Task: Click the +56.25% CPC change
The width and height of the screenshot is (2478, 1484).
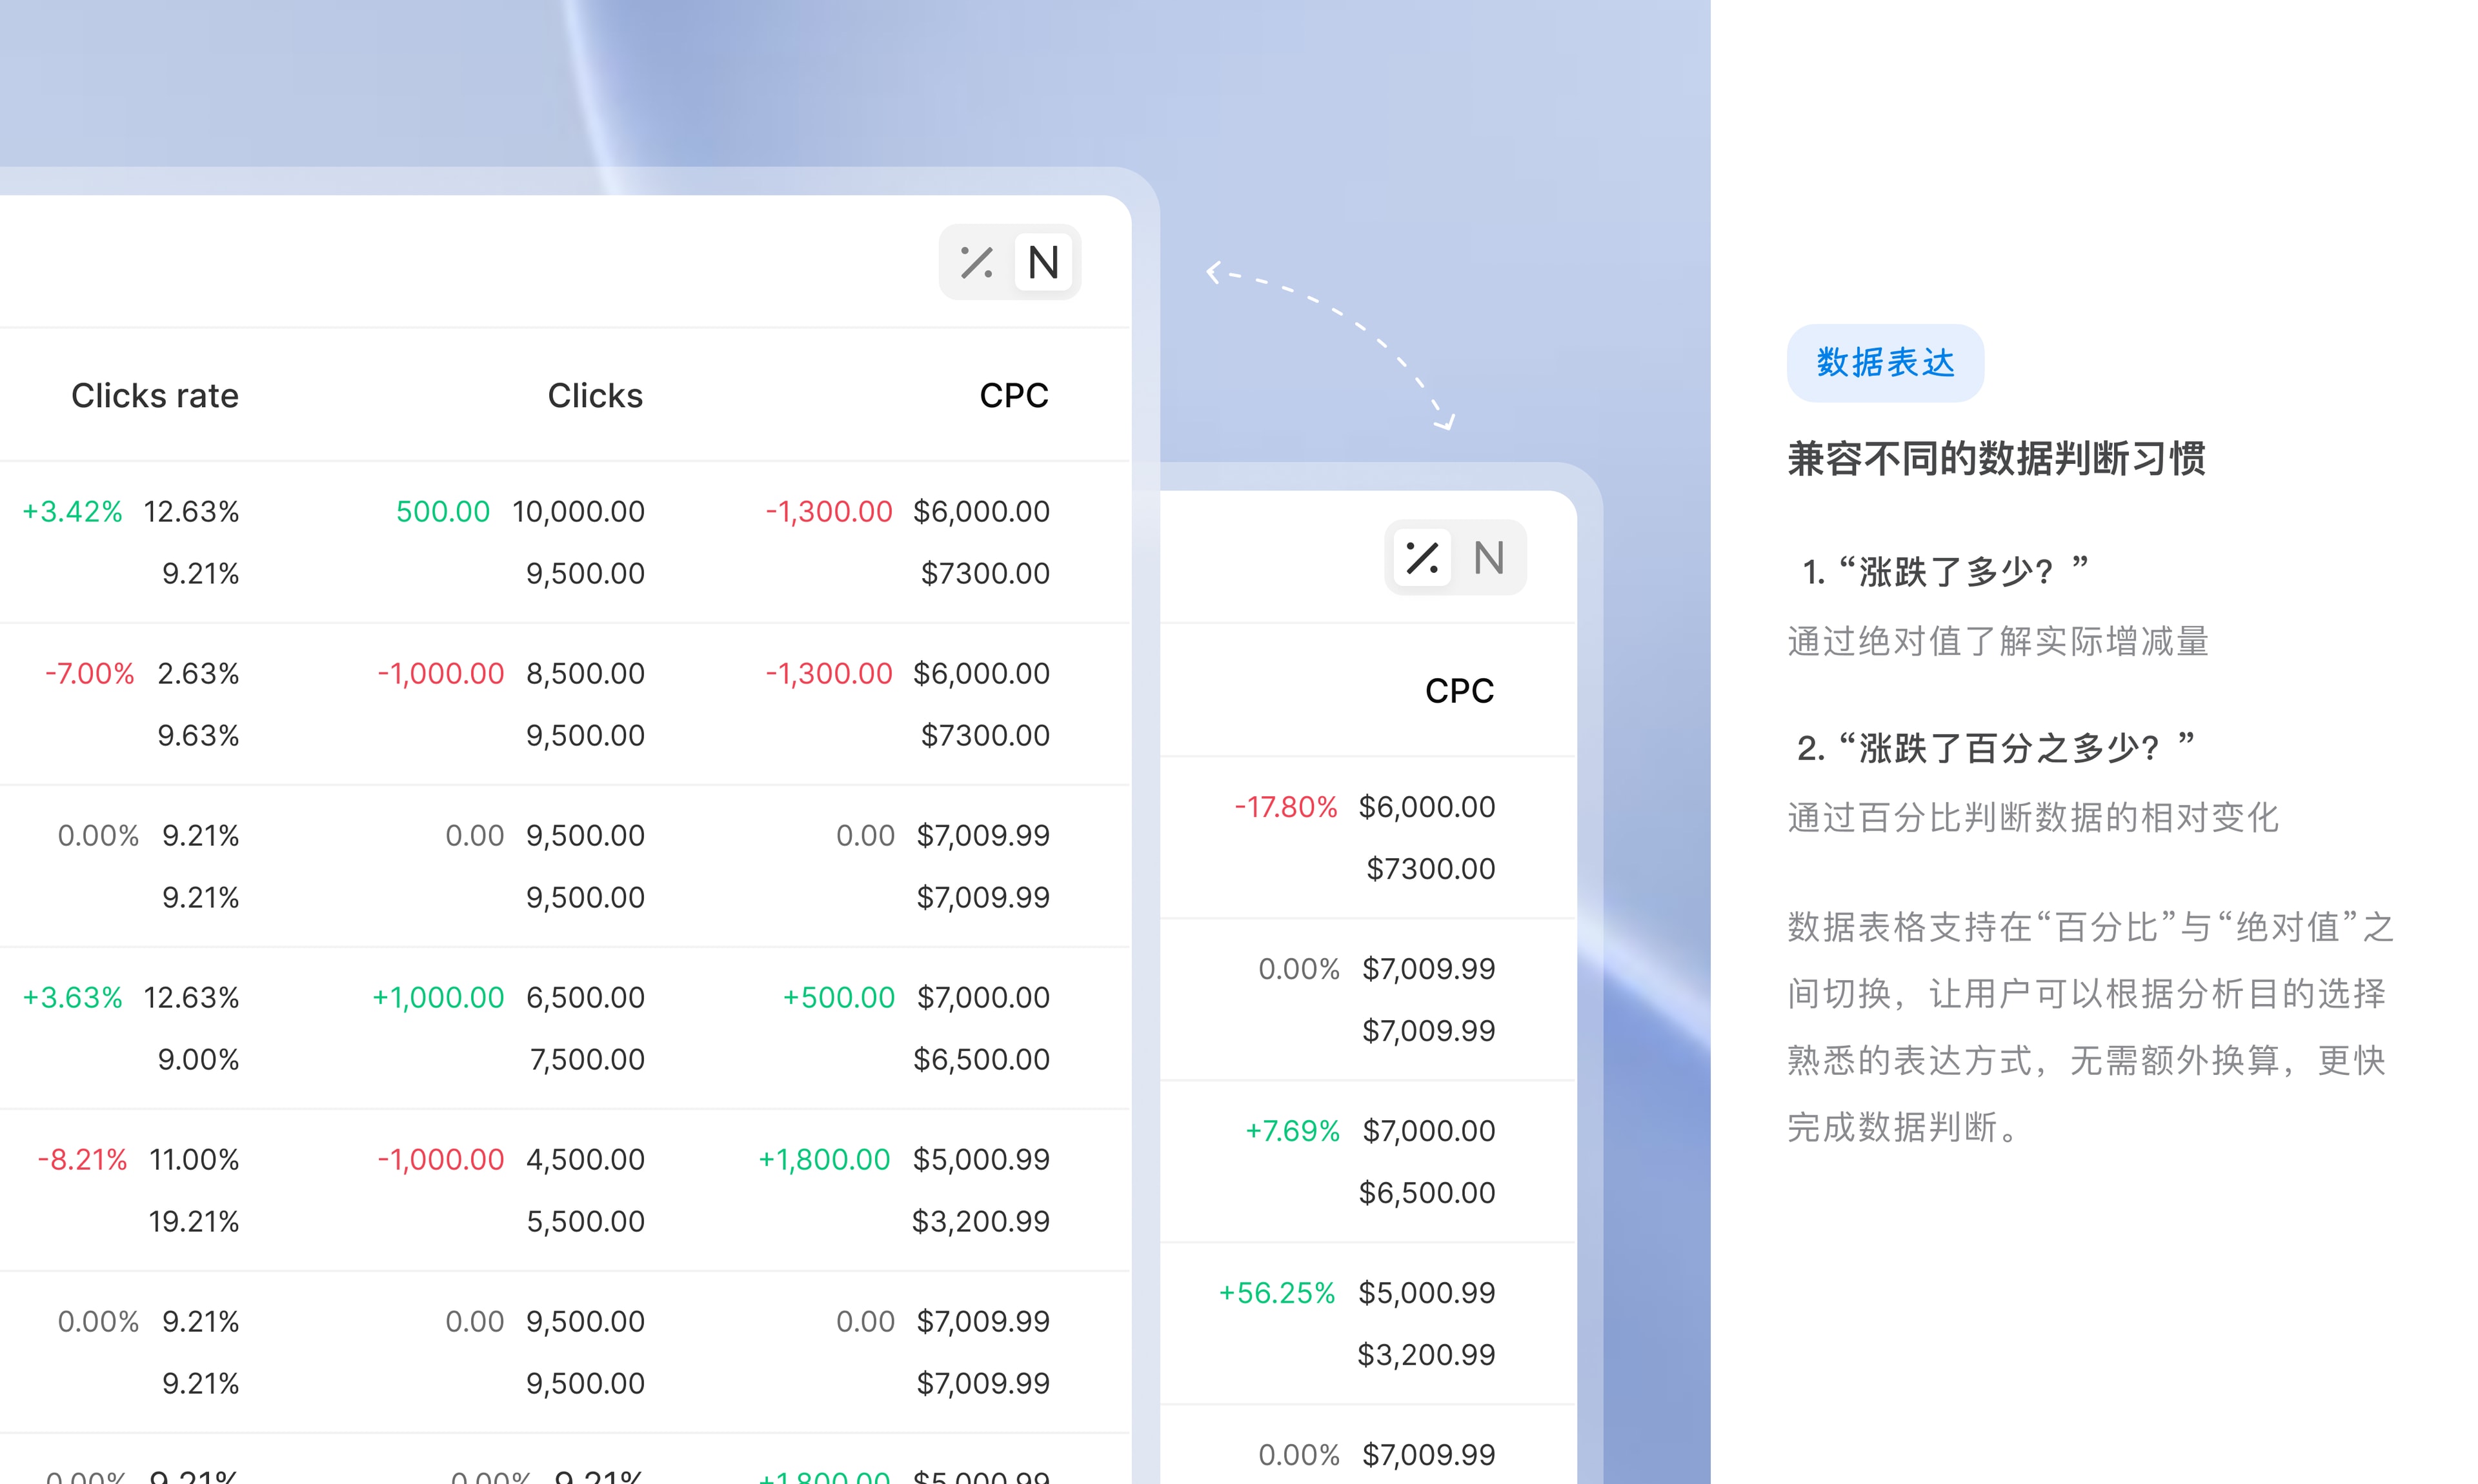Action: click(1277, 1292)
